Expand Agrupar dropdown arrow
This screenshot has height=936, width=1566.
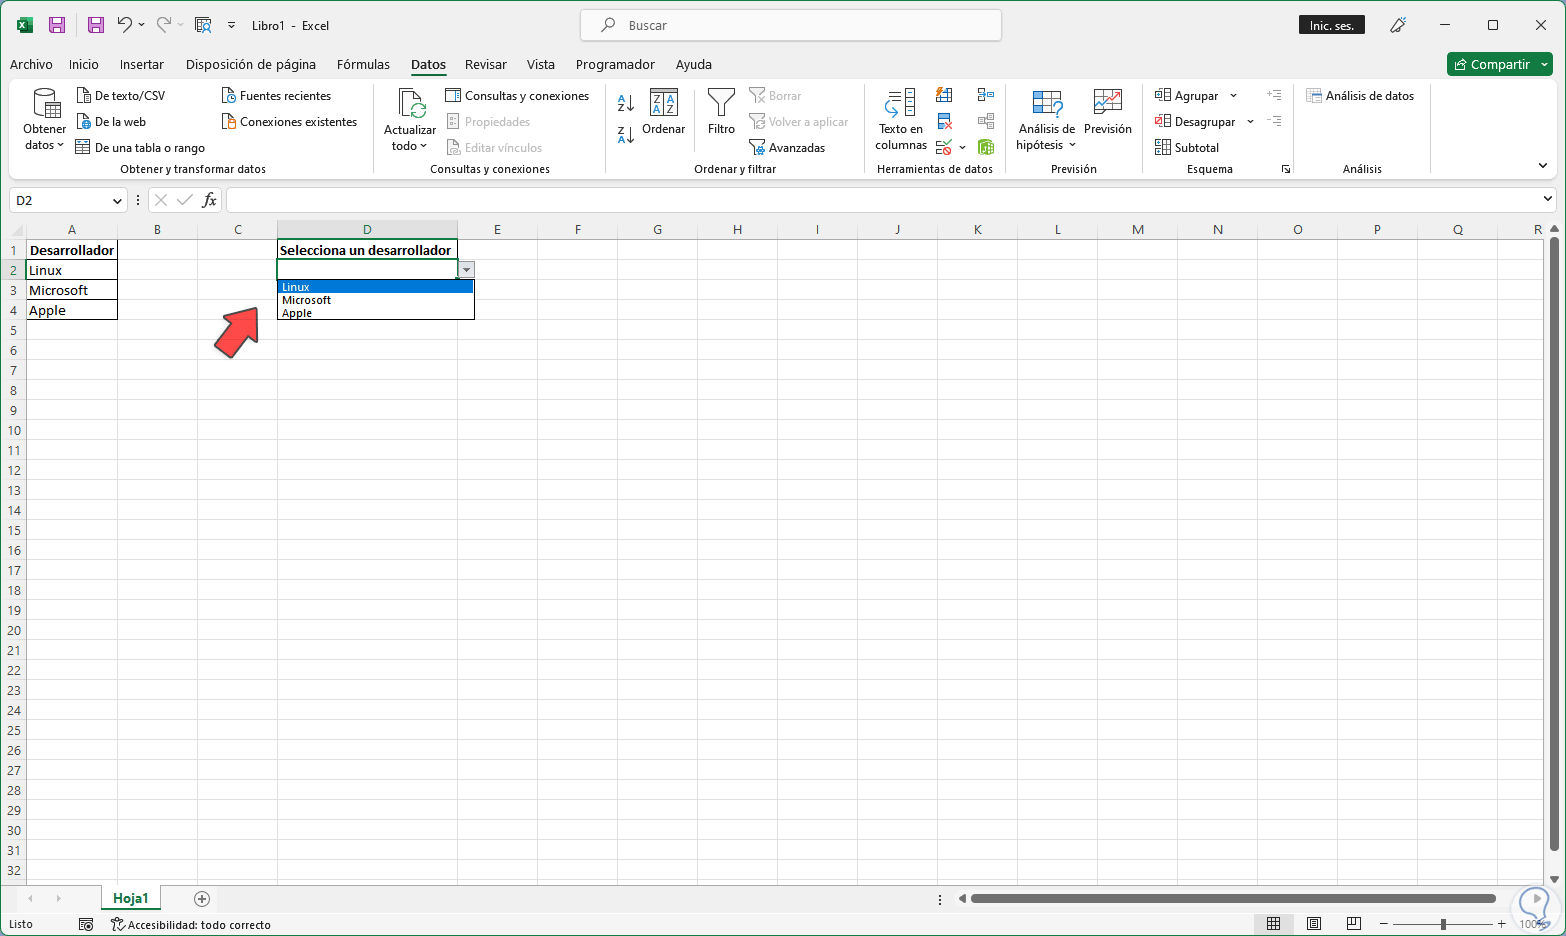(1234, 96)
